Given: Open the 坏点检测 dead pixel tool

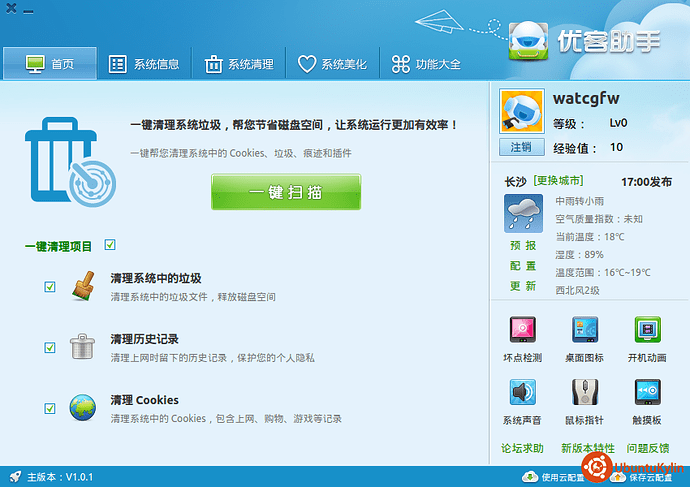Looking at the screenshot, I should [522, 339].
